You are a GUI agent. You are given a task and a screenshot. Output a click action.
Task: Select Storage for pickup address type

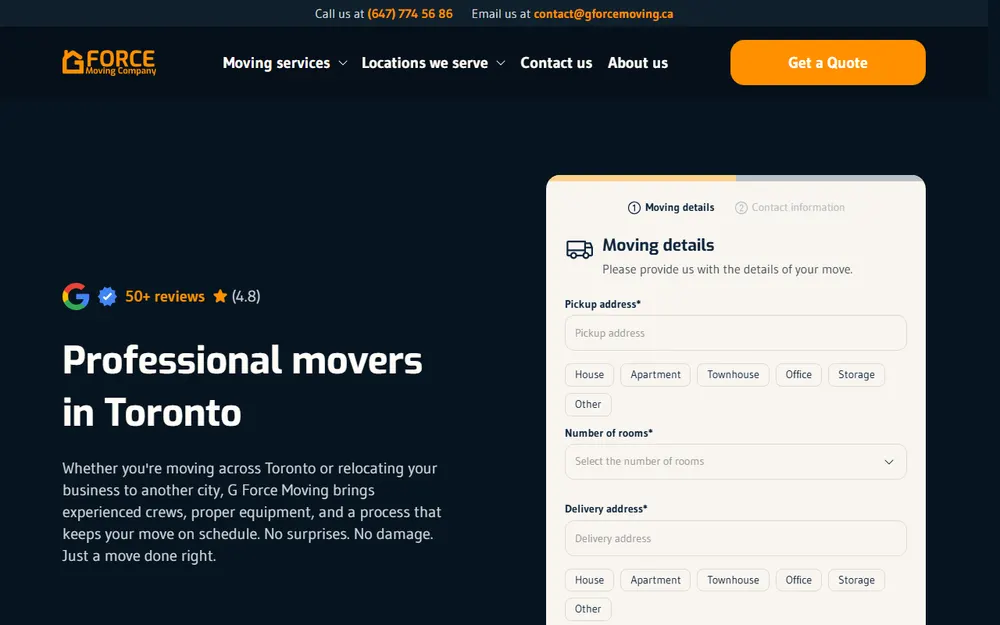(857, 375)
